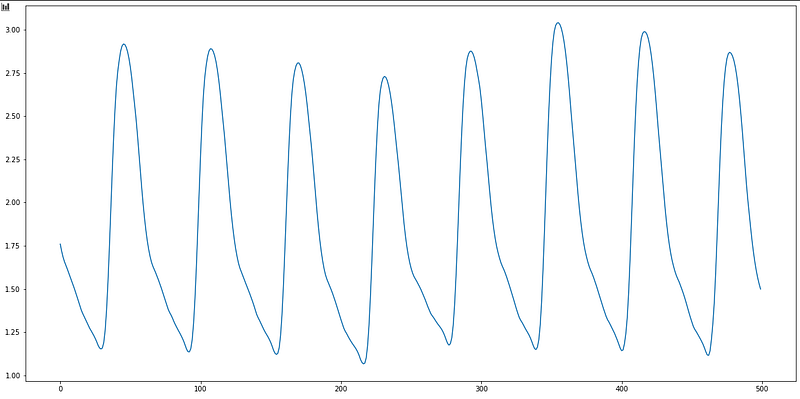Viewport: 800px width, 399px height.
Task: Click the 1.75 y-axis tick label
Action: pos(12,246)
